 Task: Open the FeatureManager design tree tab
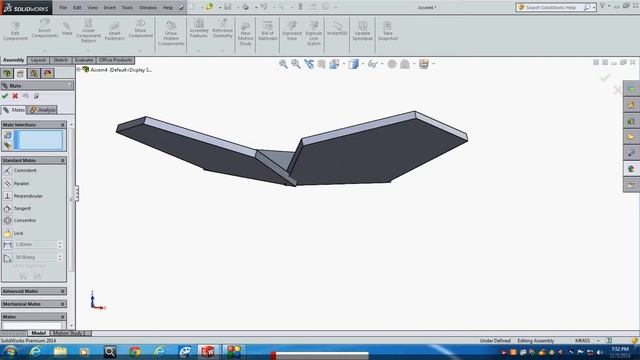pos(7,73)
